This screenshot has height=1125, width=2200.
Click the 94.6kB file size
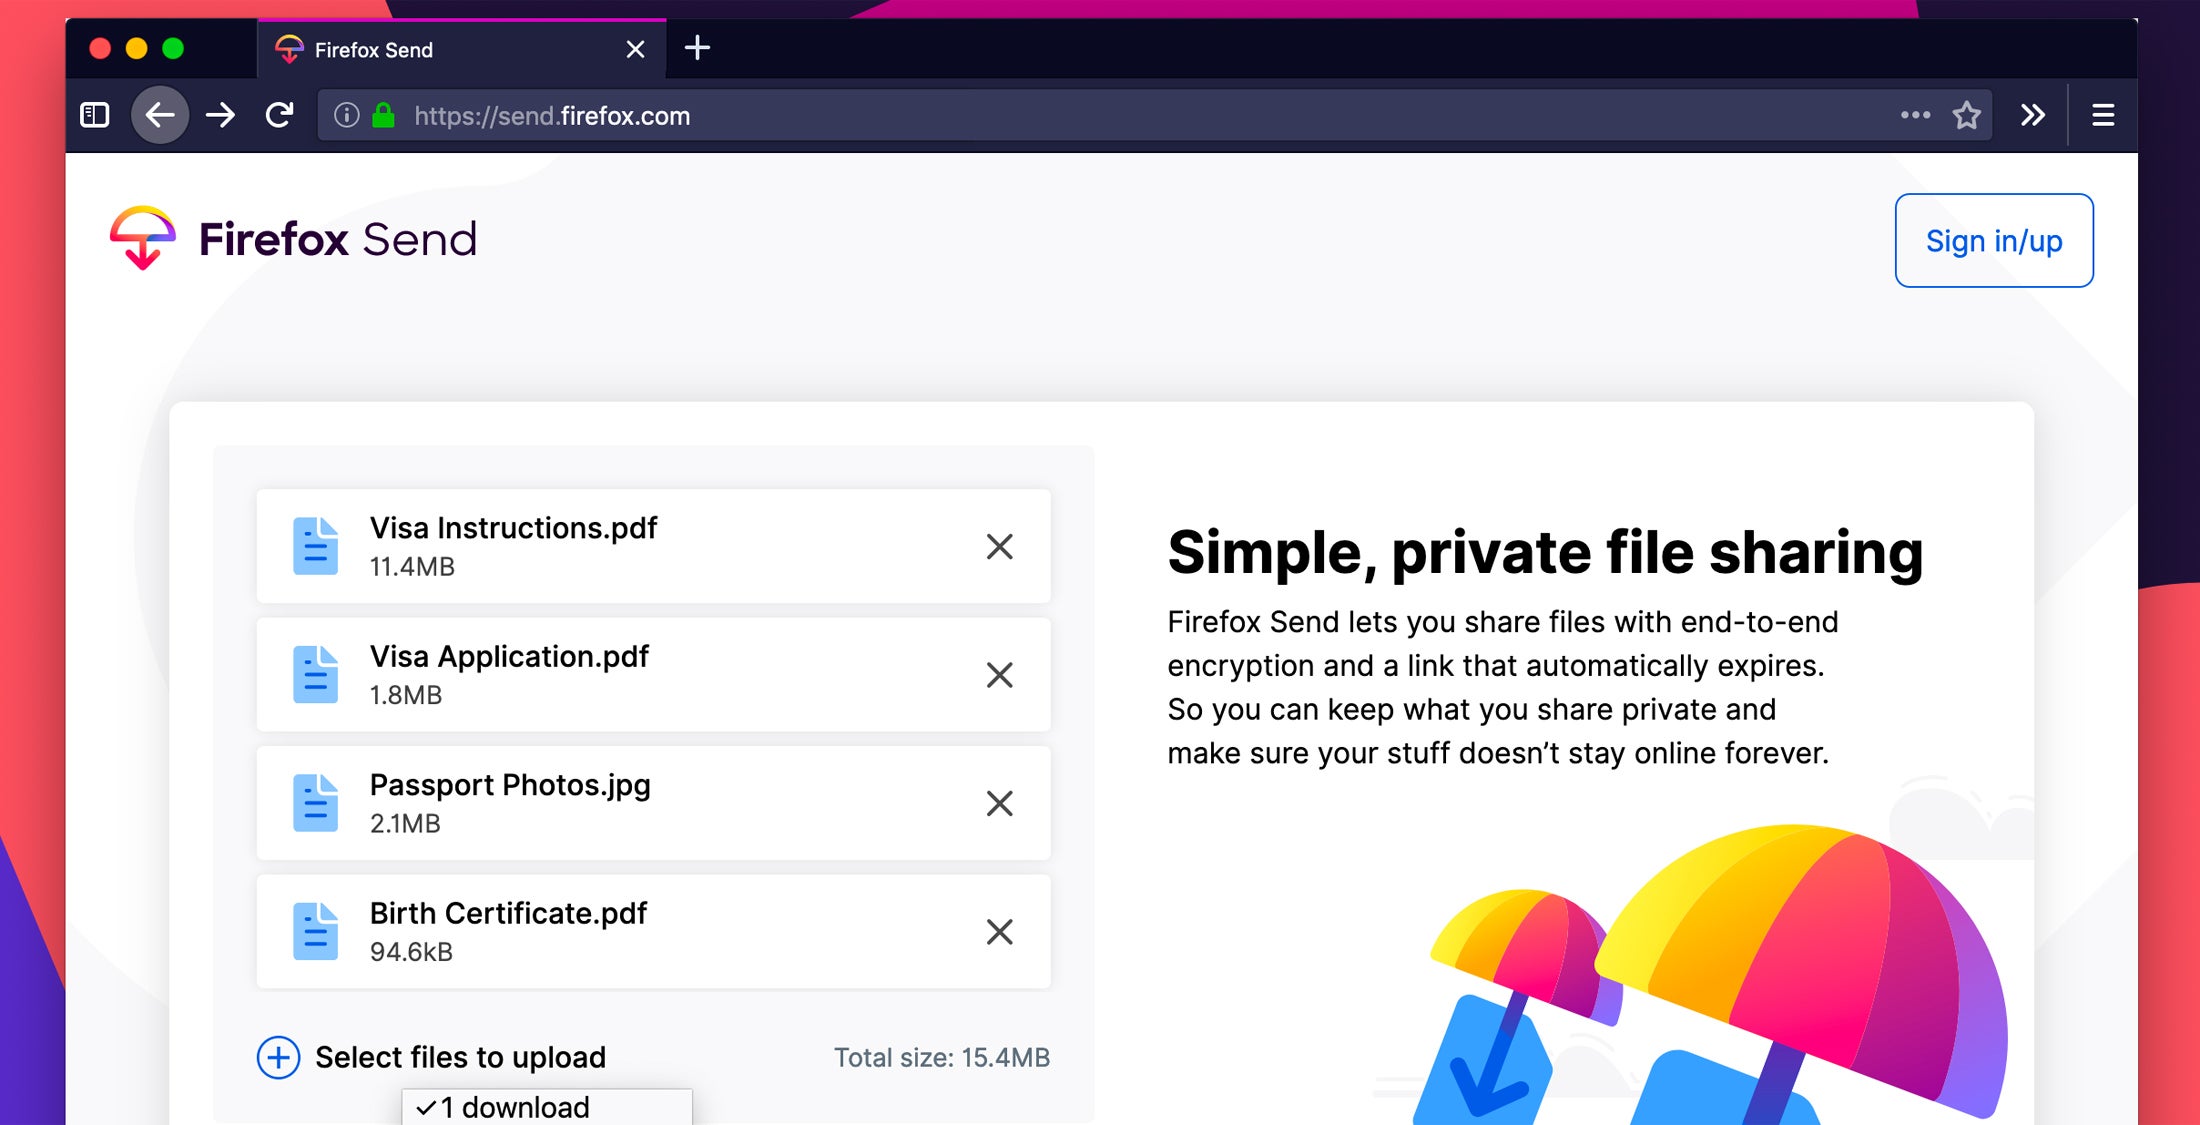coord(412,952)
